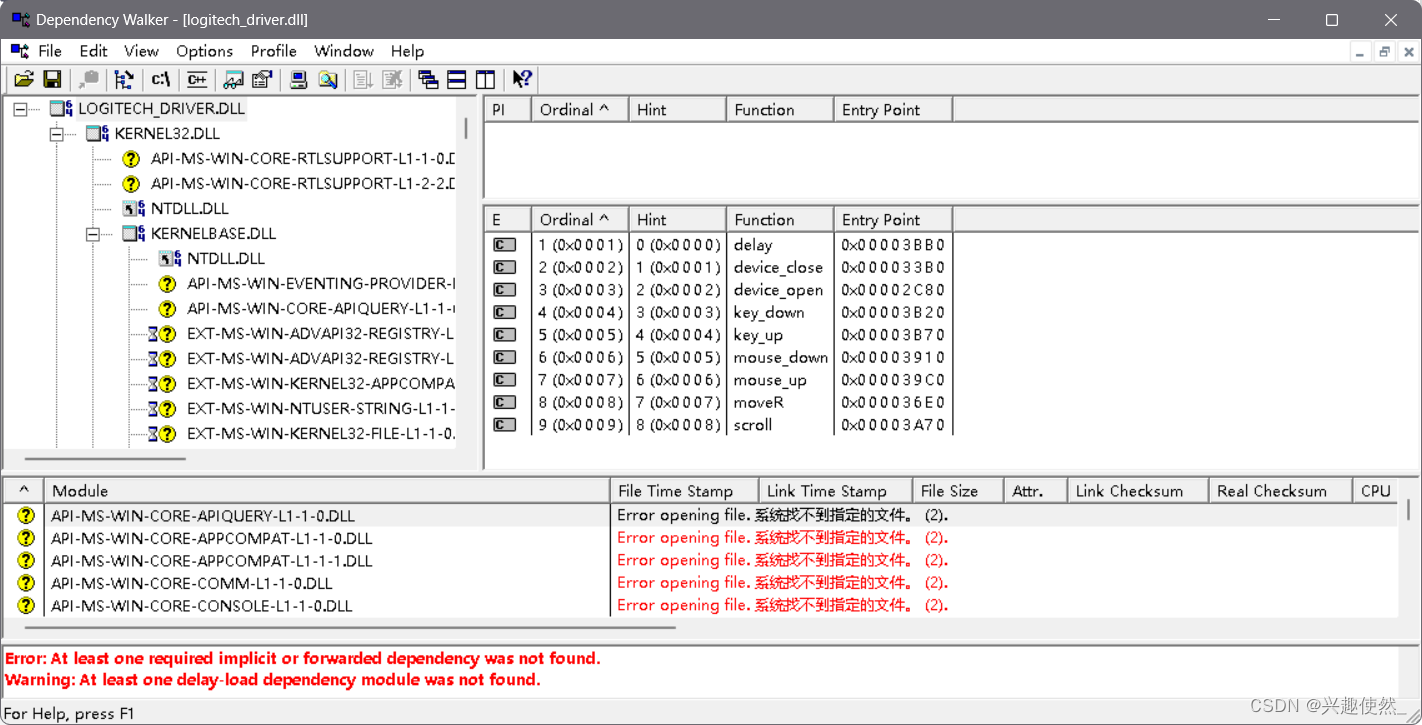Sort exports pane by Function column header
Viewport: 1422px width, 725px height.
pyautogui.click(x=780, y=220)
